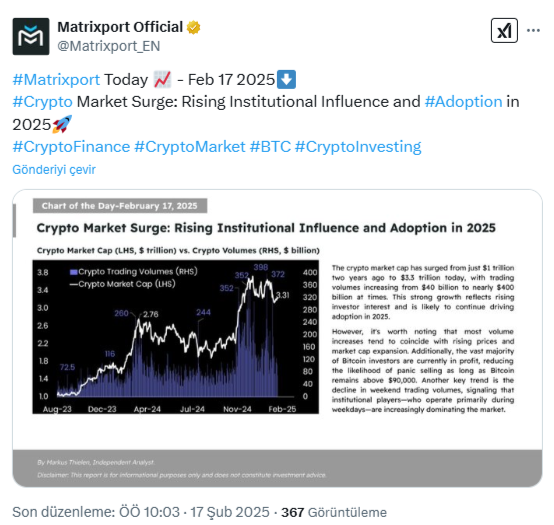Click the rocket emoji after 2025
Image resolution: width=554 pixels, height=525 pixels.
pyautogui.click(x=62, y=124)
